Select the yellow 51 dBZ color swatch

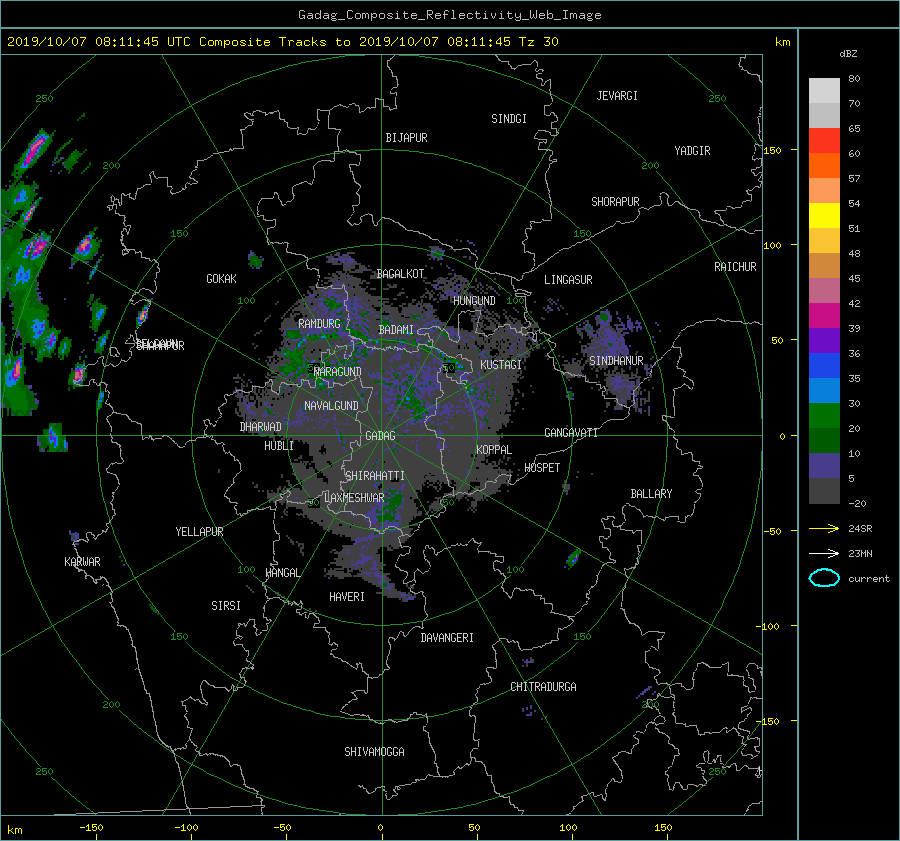click(824, 215)
